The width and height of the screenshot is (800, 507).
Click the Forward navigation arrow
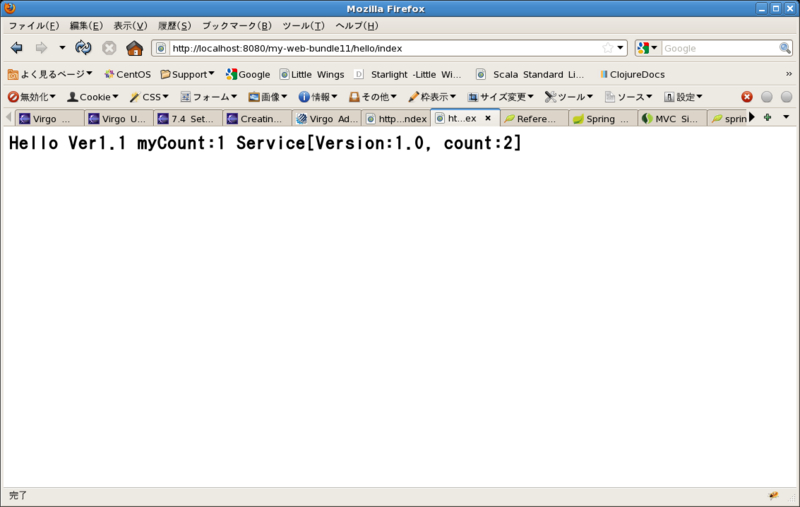pyautogui.click(x=41, y=48)
